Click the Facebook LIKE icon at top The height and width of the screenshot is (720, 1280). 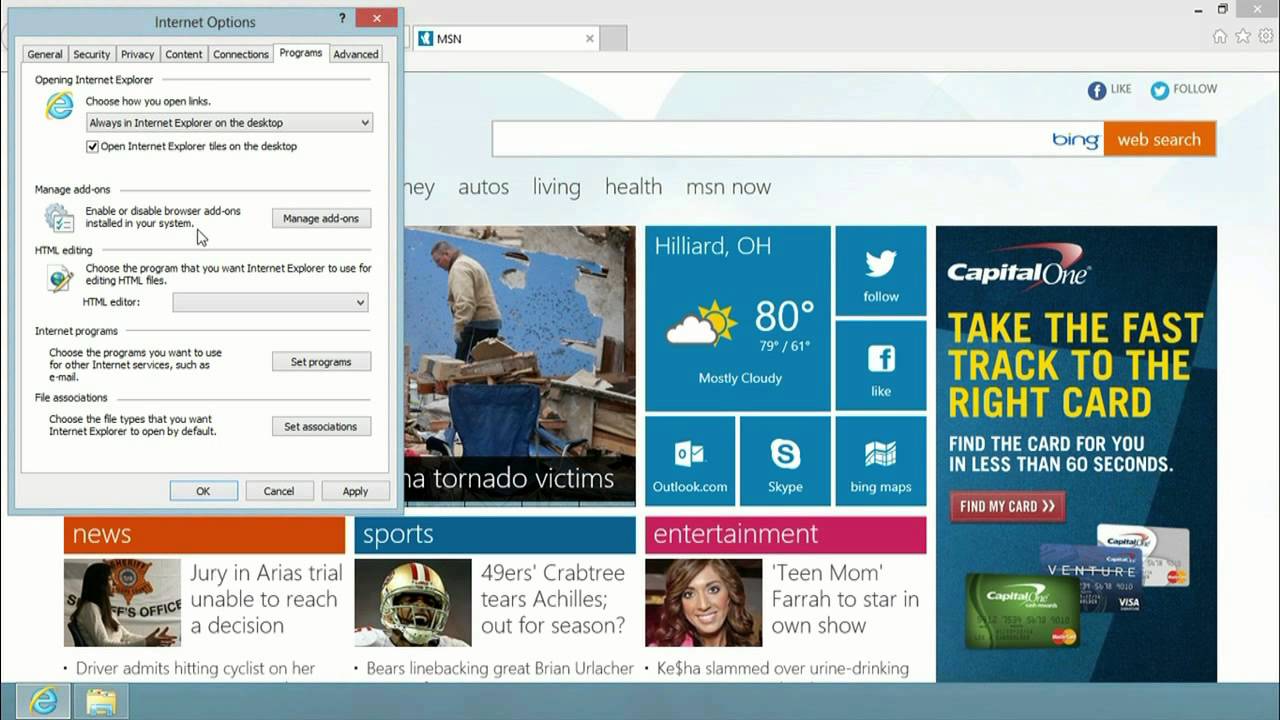1097,90
